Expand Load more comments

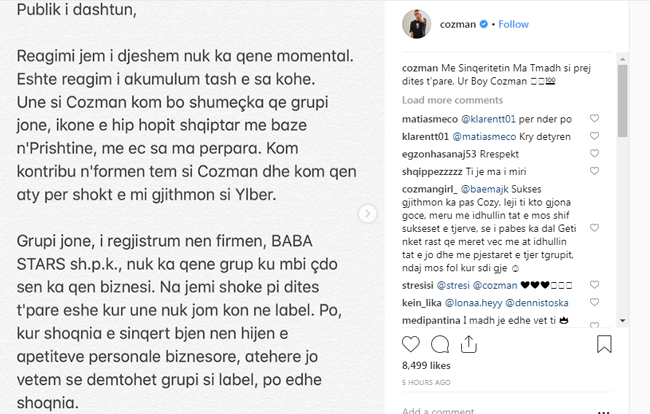[452, 100]
